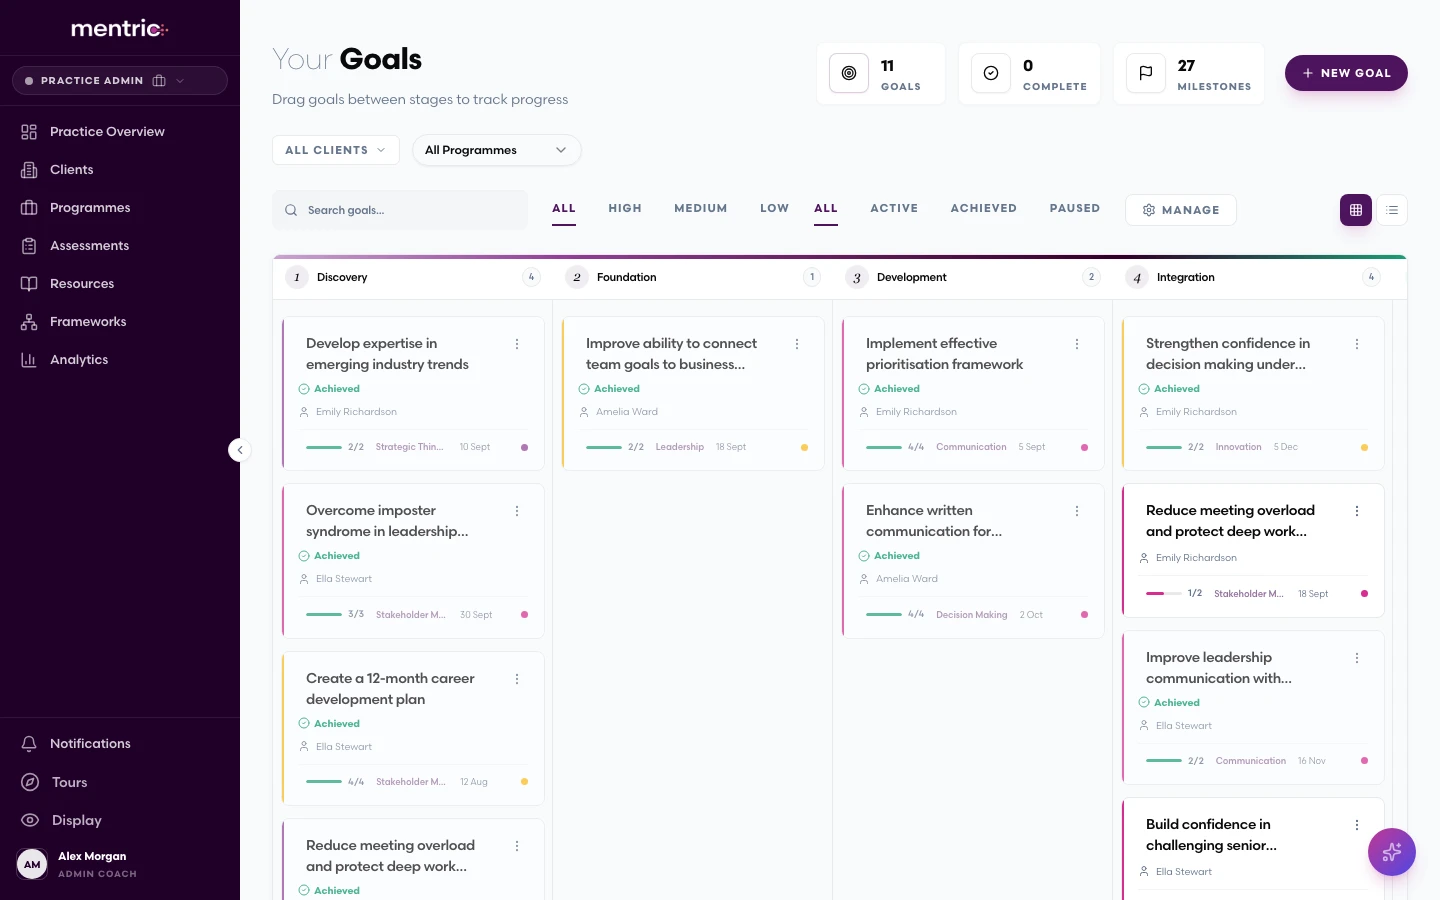The height and width of the screenshot is (900, 1440).
Task: Expand the Practice Admin role switcher
Action: point(120,81)
